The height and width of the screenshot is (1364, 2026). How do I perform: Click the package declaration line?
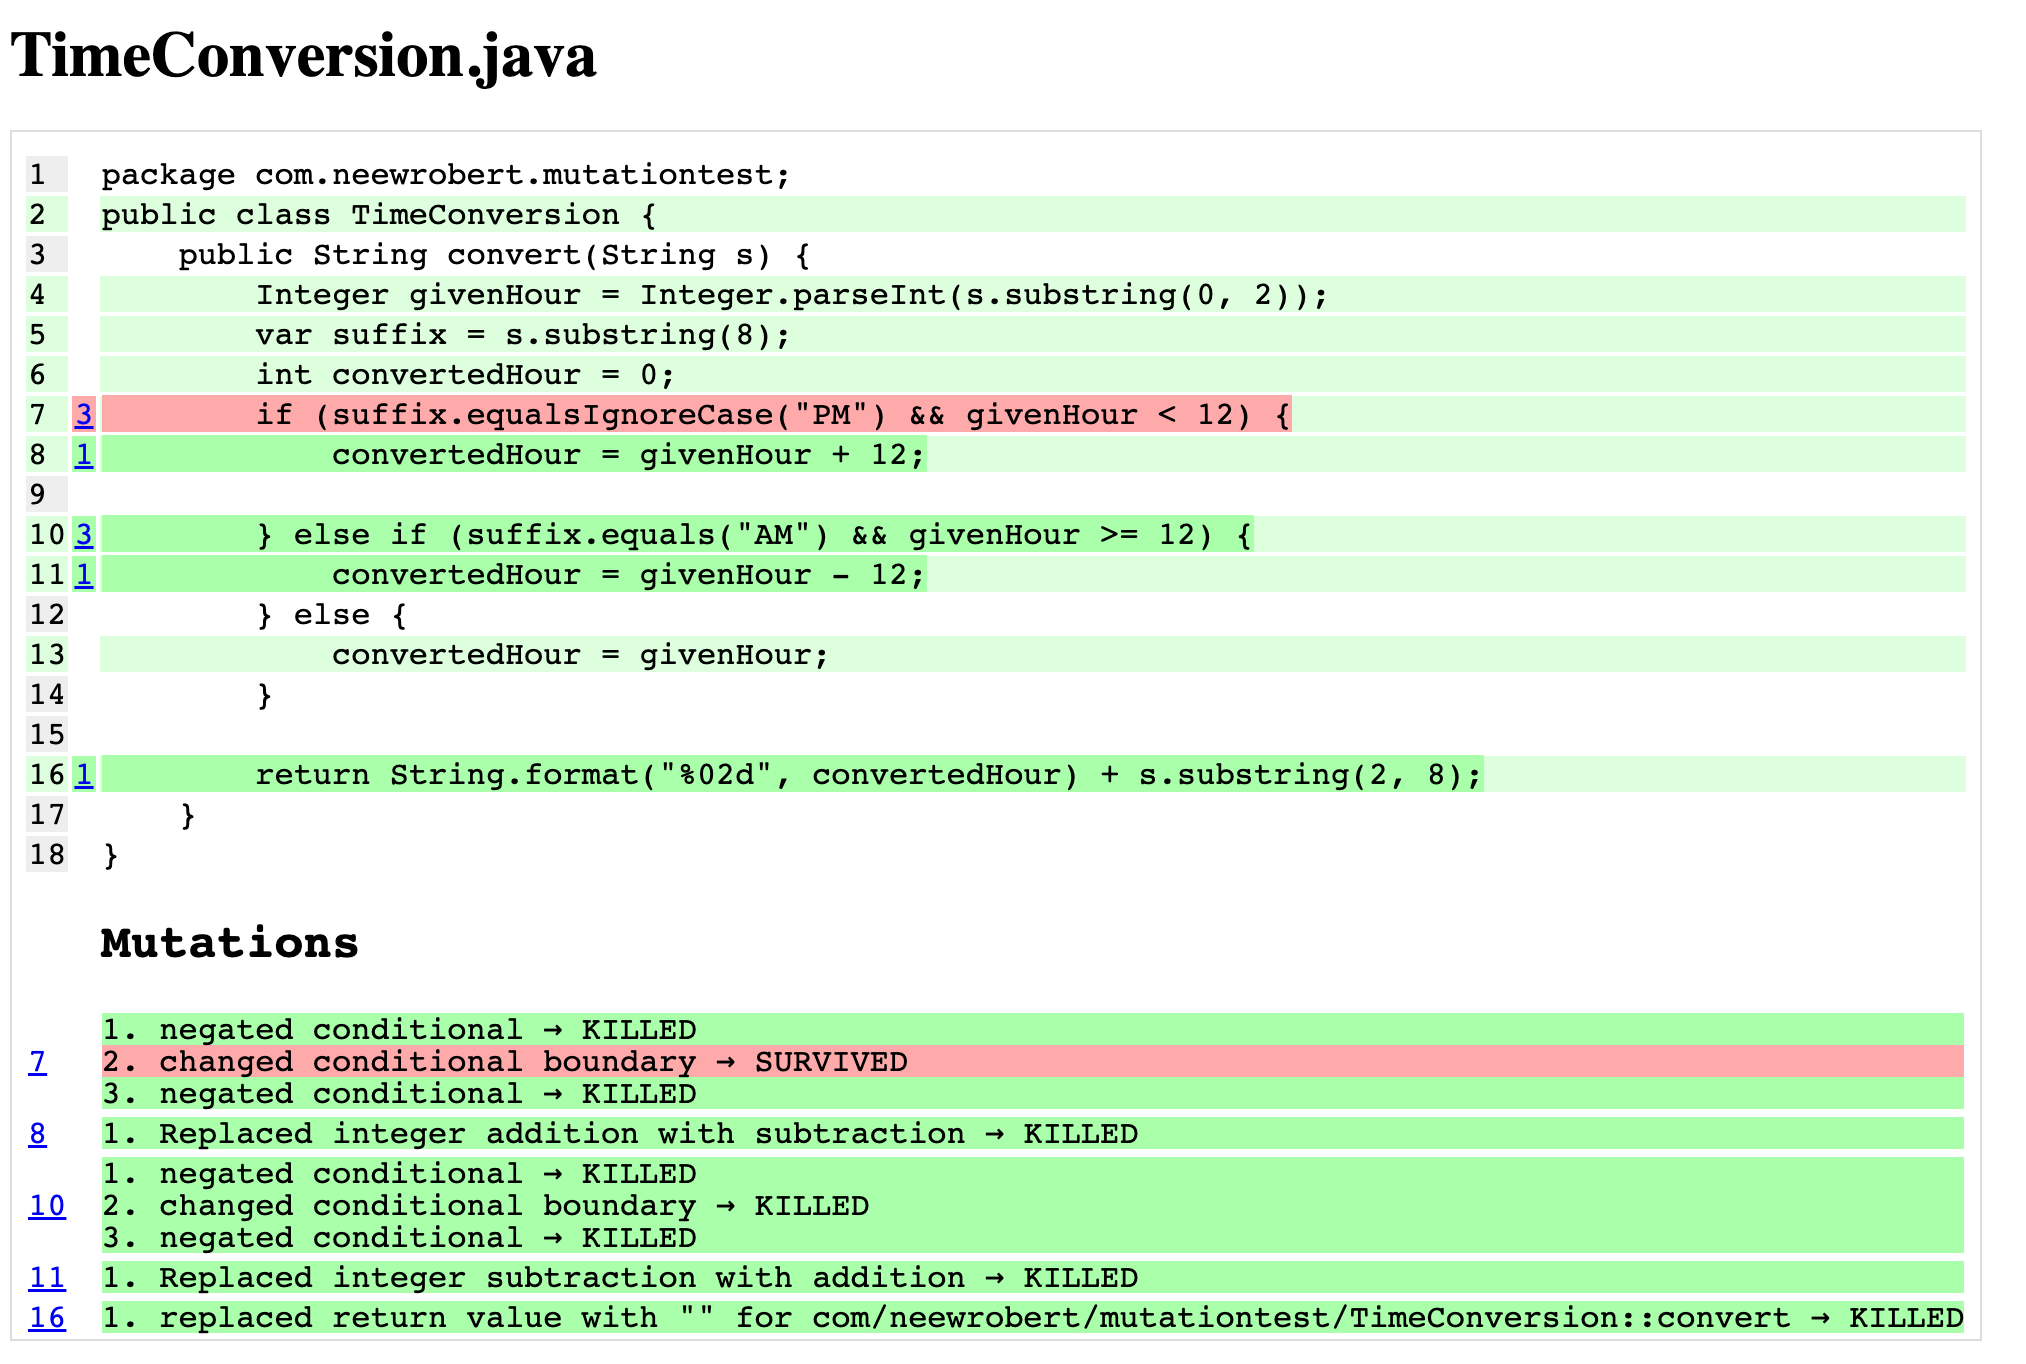[445, 175]
